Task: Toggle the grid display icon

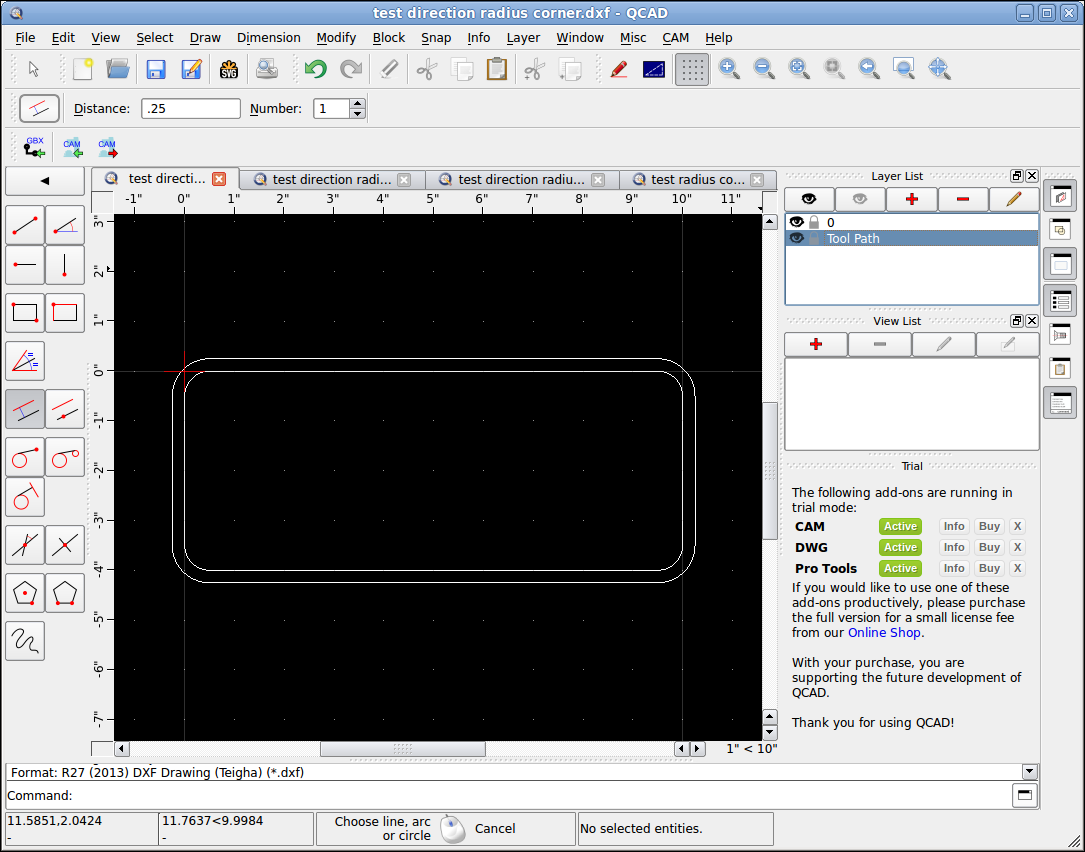Action: (692, 69)
